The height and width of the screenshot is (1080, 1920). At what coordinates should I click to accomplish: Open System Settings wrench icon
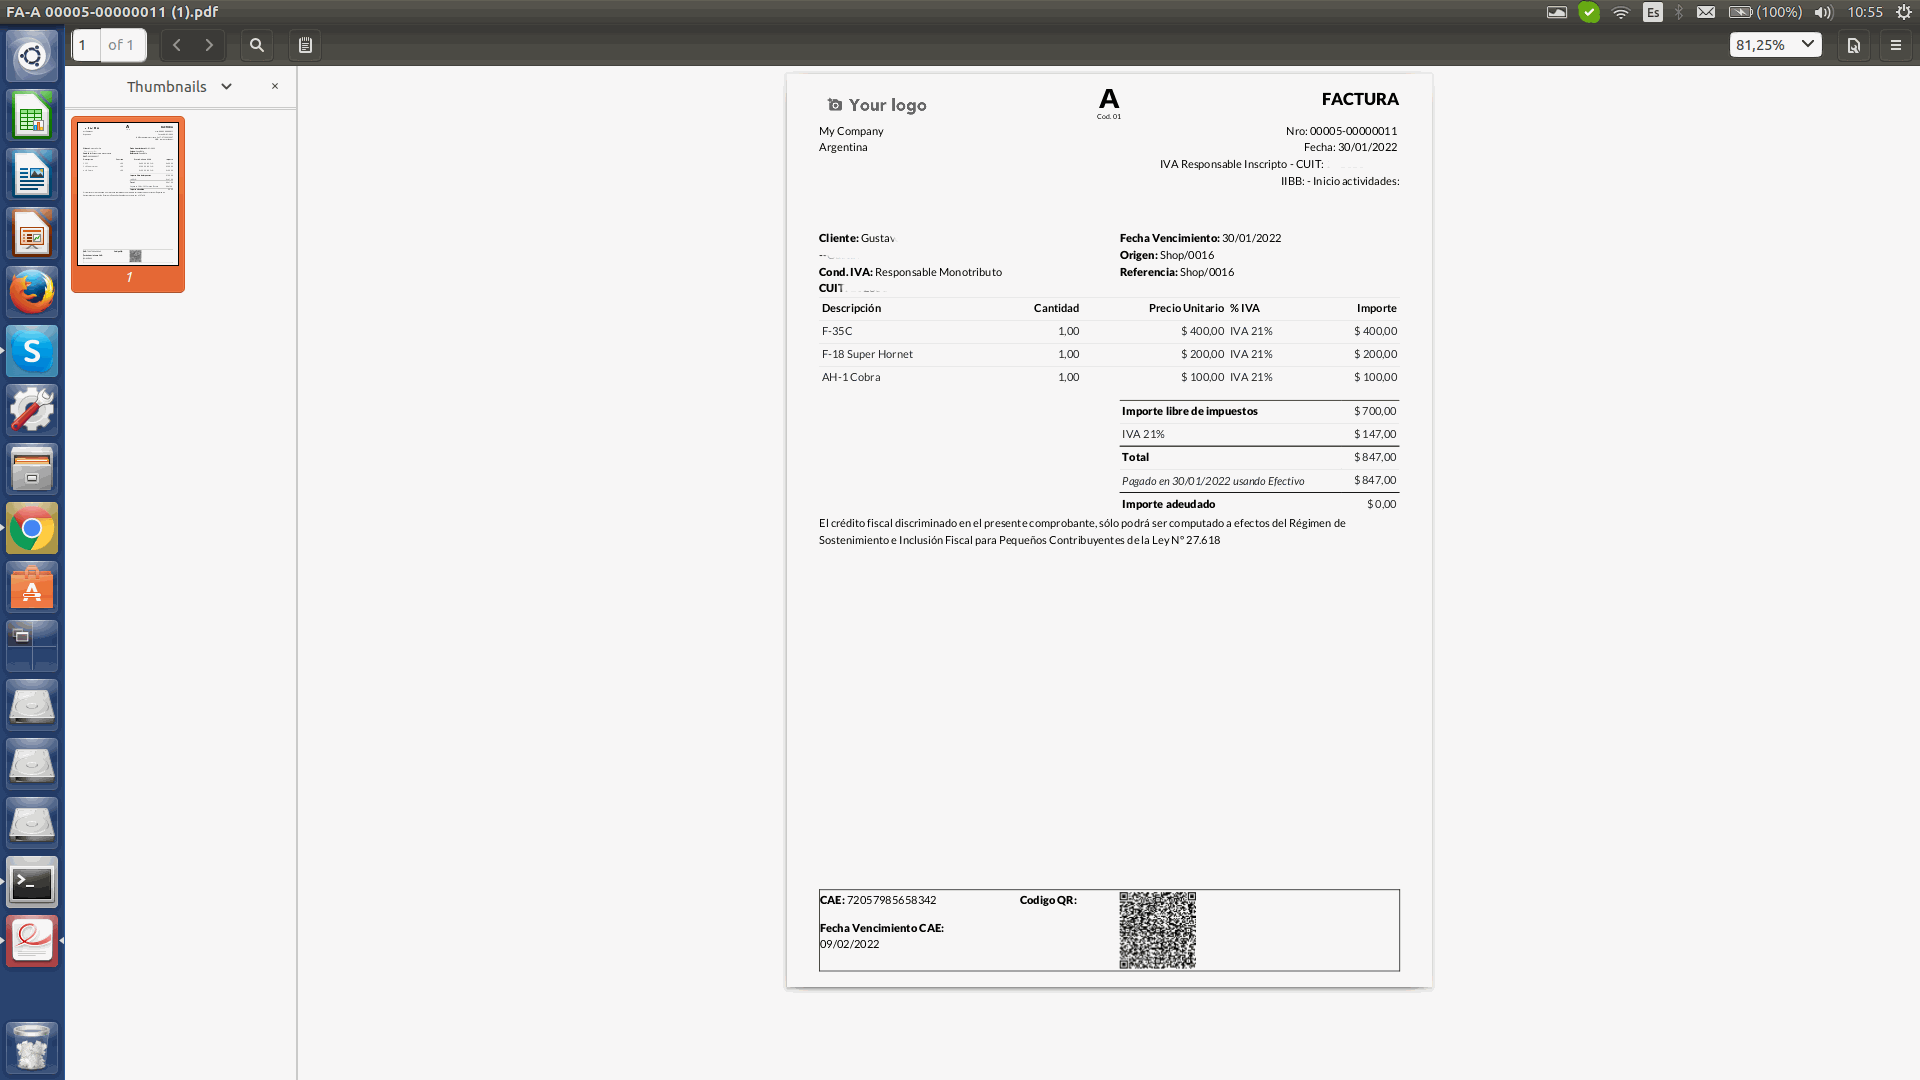[x=32, y=410]
